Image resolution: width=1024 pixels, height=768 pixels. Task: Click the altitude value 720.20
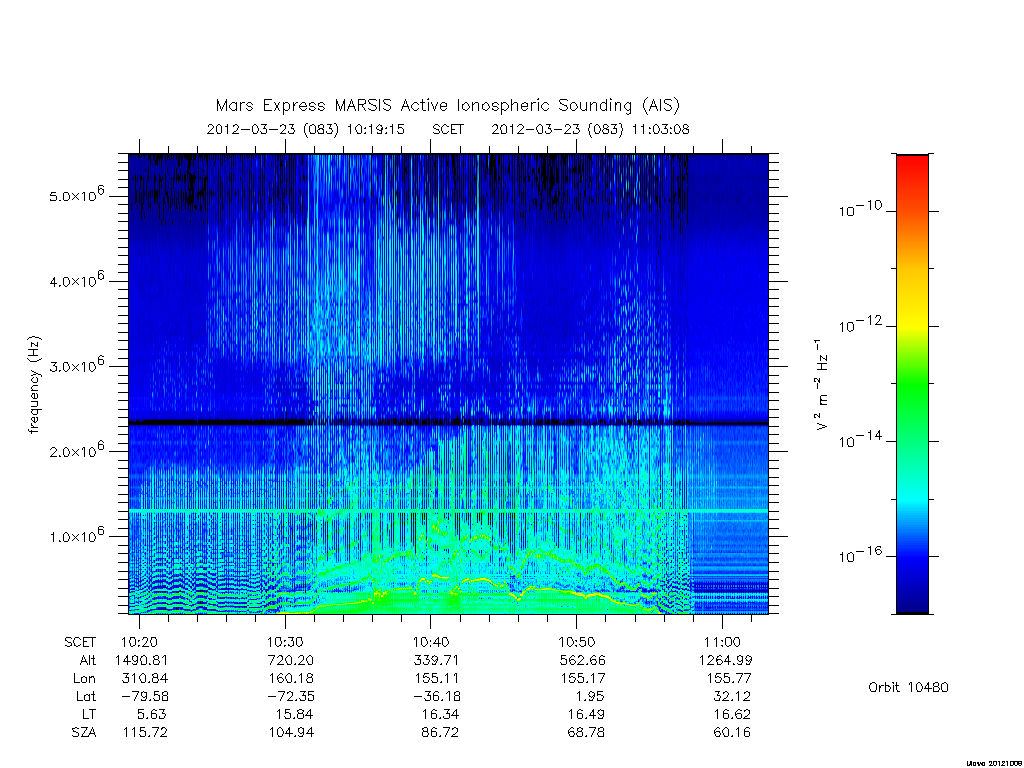click(x=291, y=660)
